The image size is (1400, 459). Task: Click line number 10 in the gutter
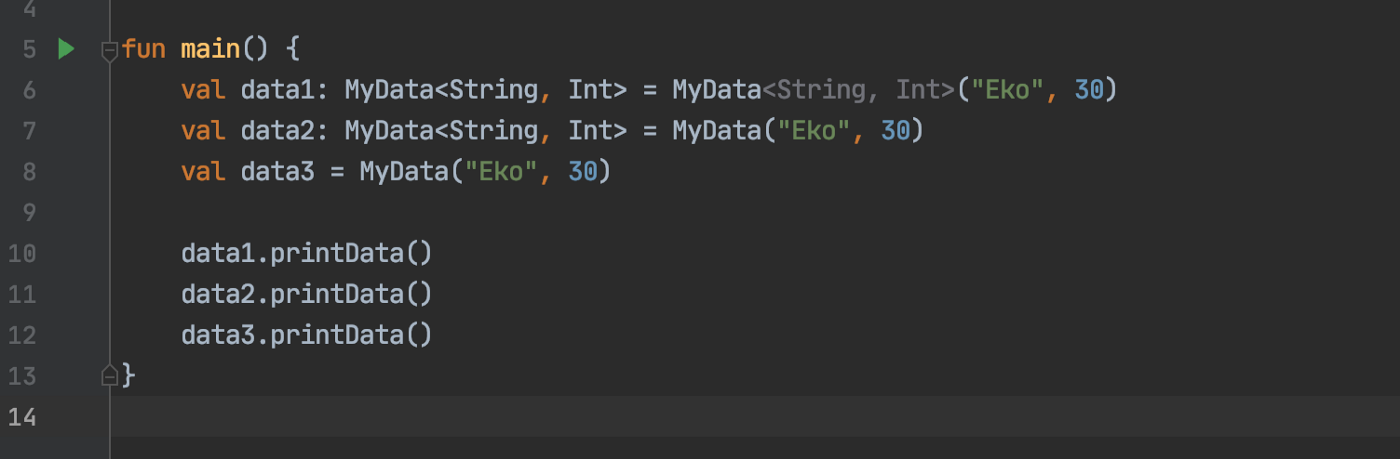coord(22,253)
